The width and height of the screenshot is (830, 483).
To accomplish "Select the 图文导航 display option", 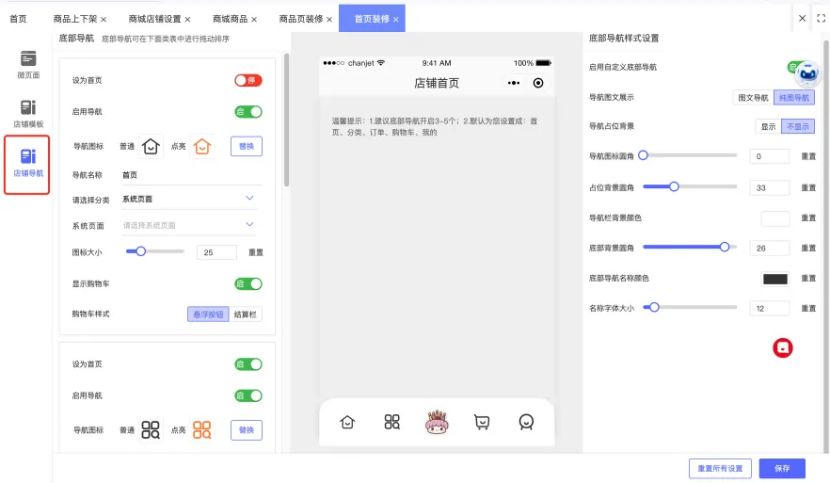I will coord(753,98).
